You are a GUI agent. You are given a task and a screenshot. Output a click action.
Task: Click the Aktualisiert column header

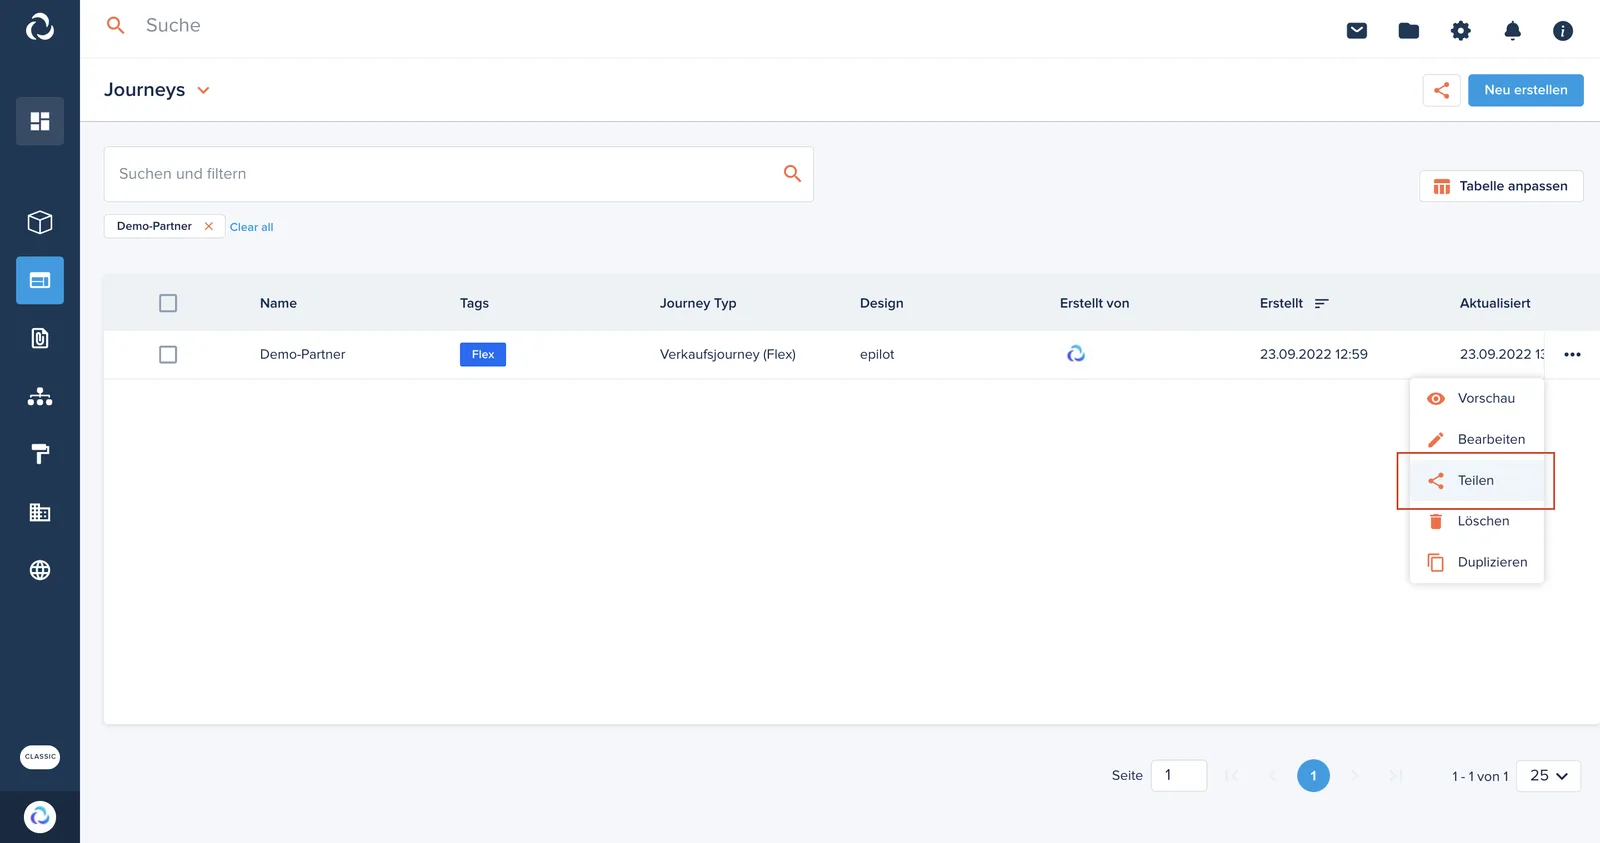tap(1495, 303)
